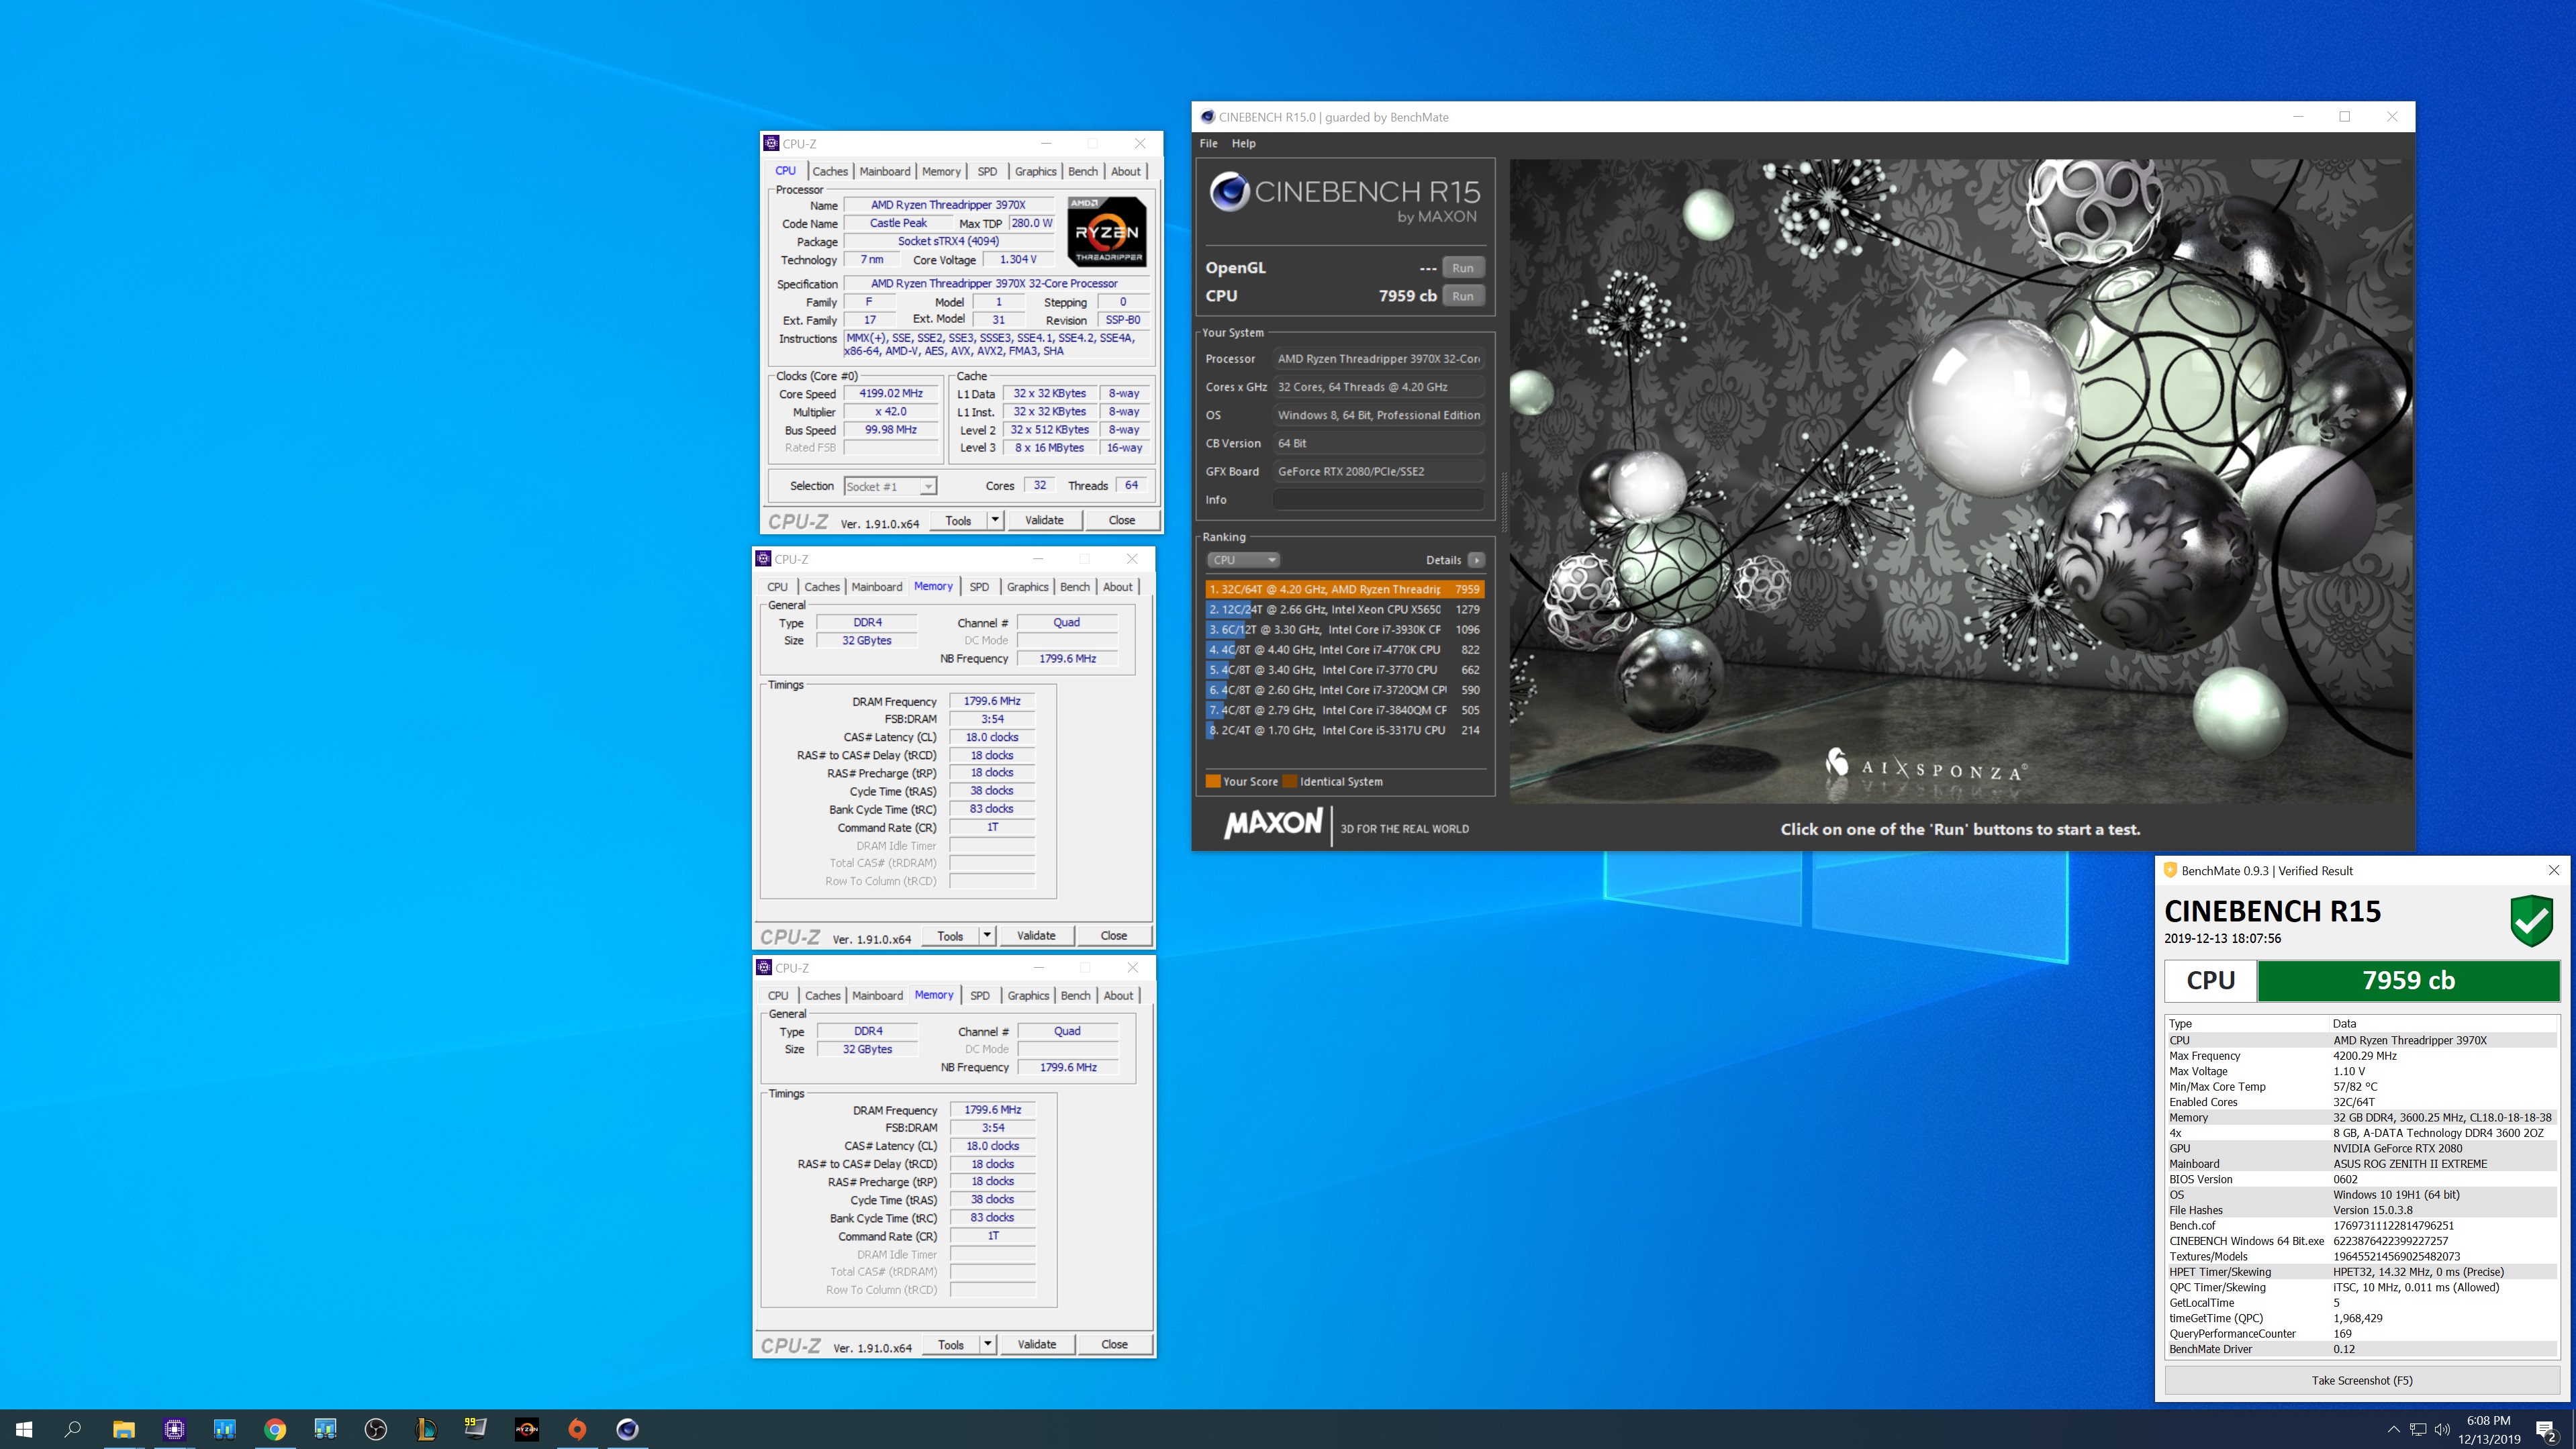Open the Socket #1 selection dropdown

pyautogui.click(x=890, y=486)
